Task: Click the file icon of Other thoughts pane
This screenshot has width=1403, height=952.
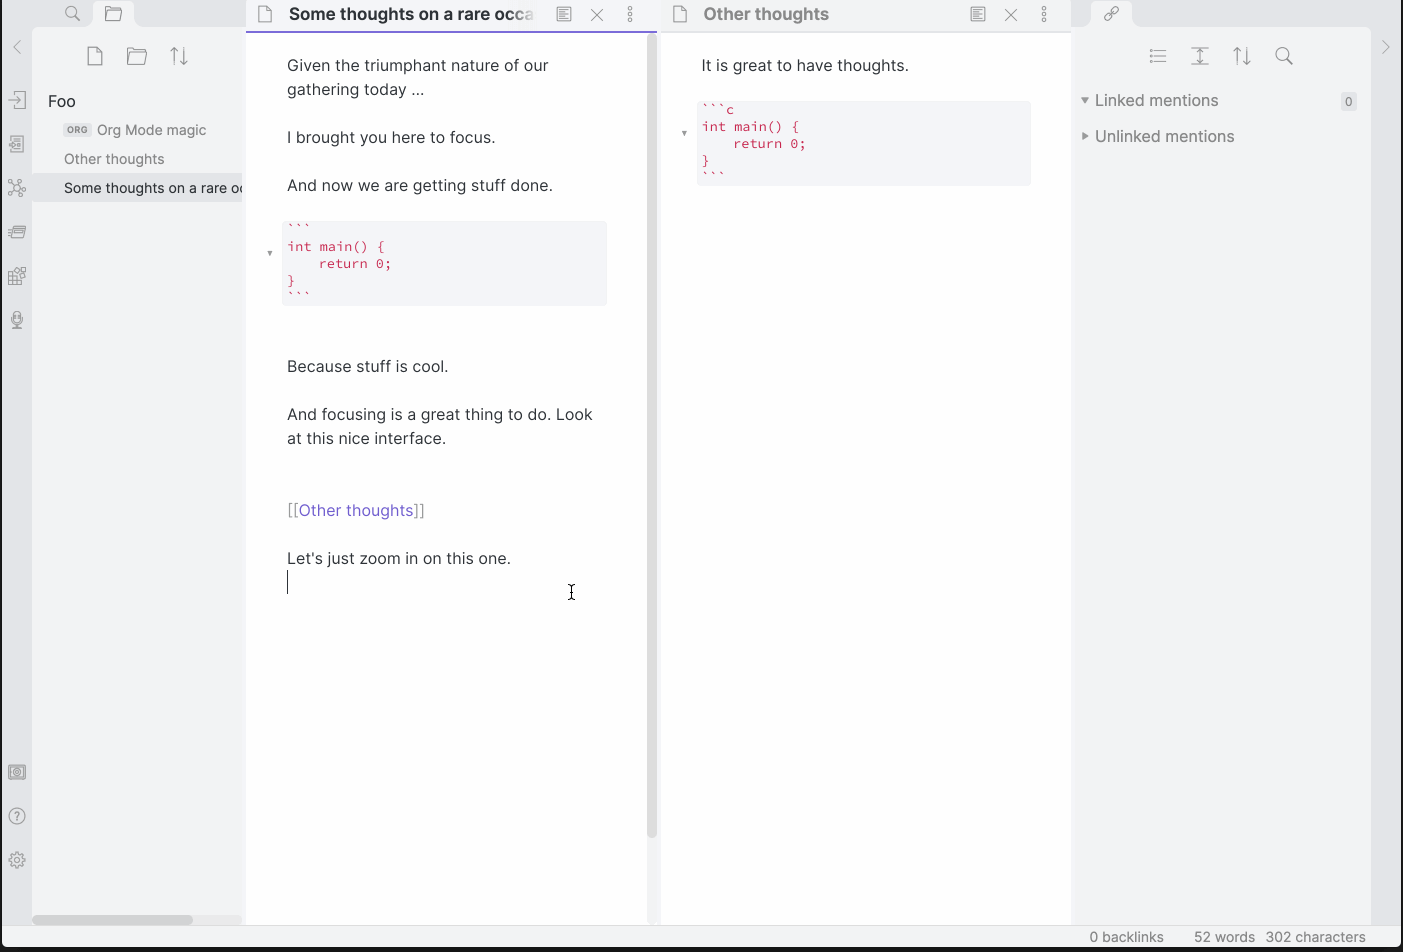Action: click(680, 14)
